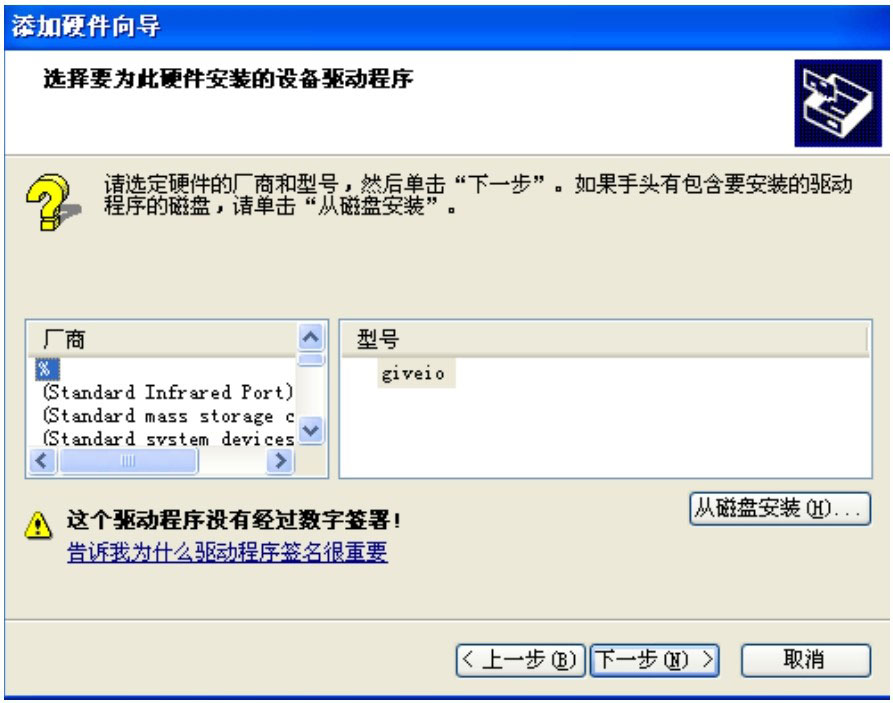Click the 型号 column header
The width and height of the screenshot is (893, 703).
pyautogui.click(x=605, y=340)
